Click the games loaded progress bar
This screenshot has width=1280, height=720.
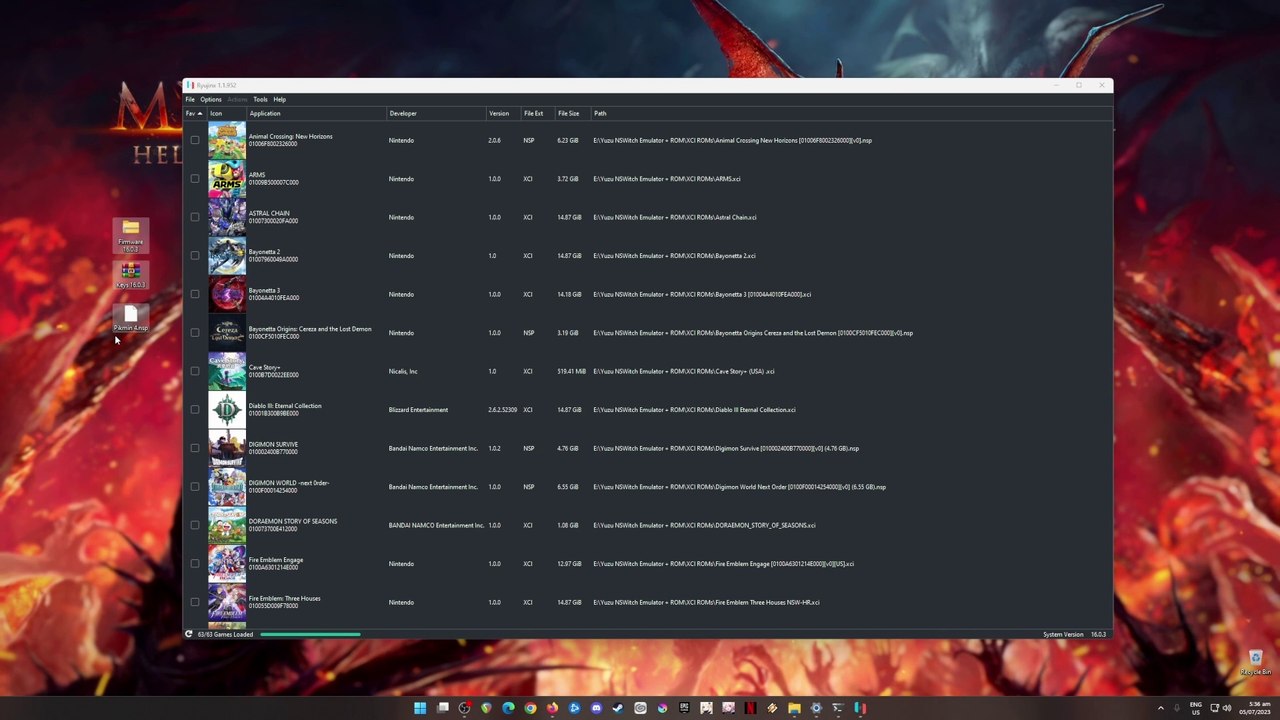[x=310, y=634]
